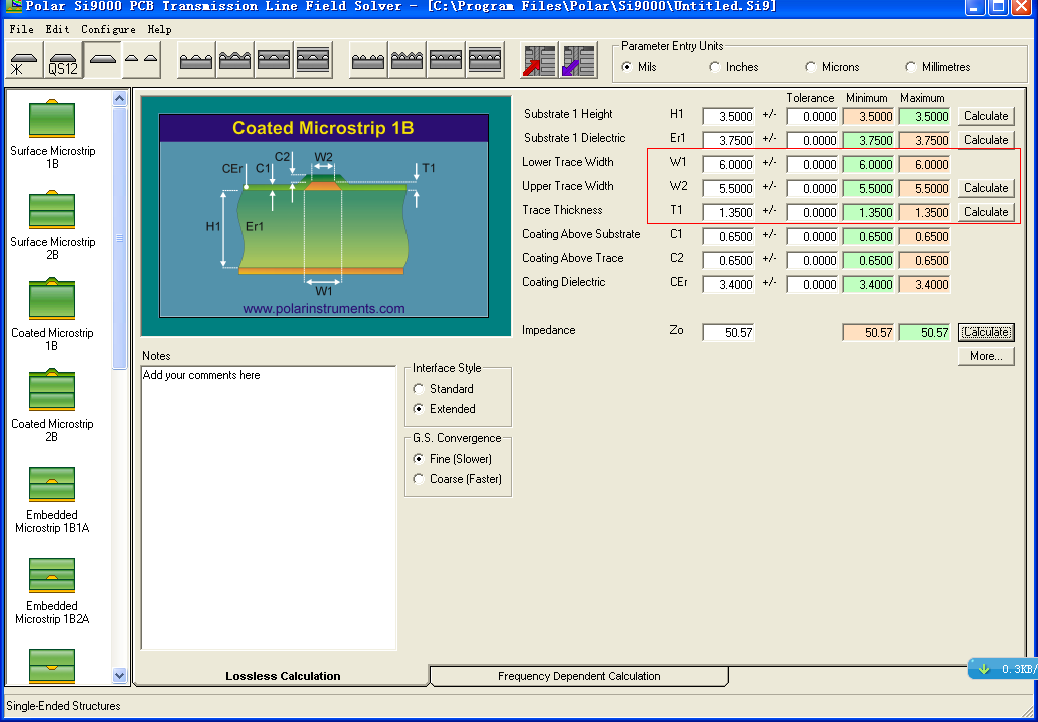Set G.S. Convergence to Fine (Slower)

[x=453, y=459]
